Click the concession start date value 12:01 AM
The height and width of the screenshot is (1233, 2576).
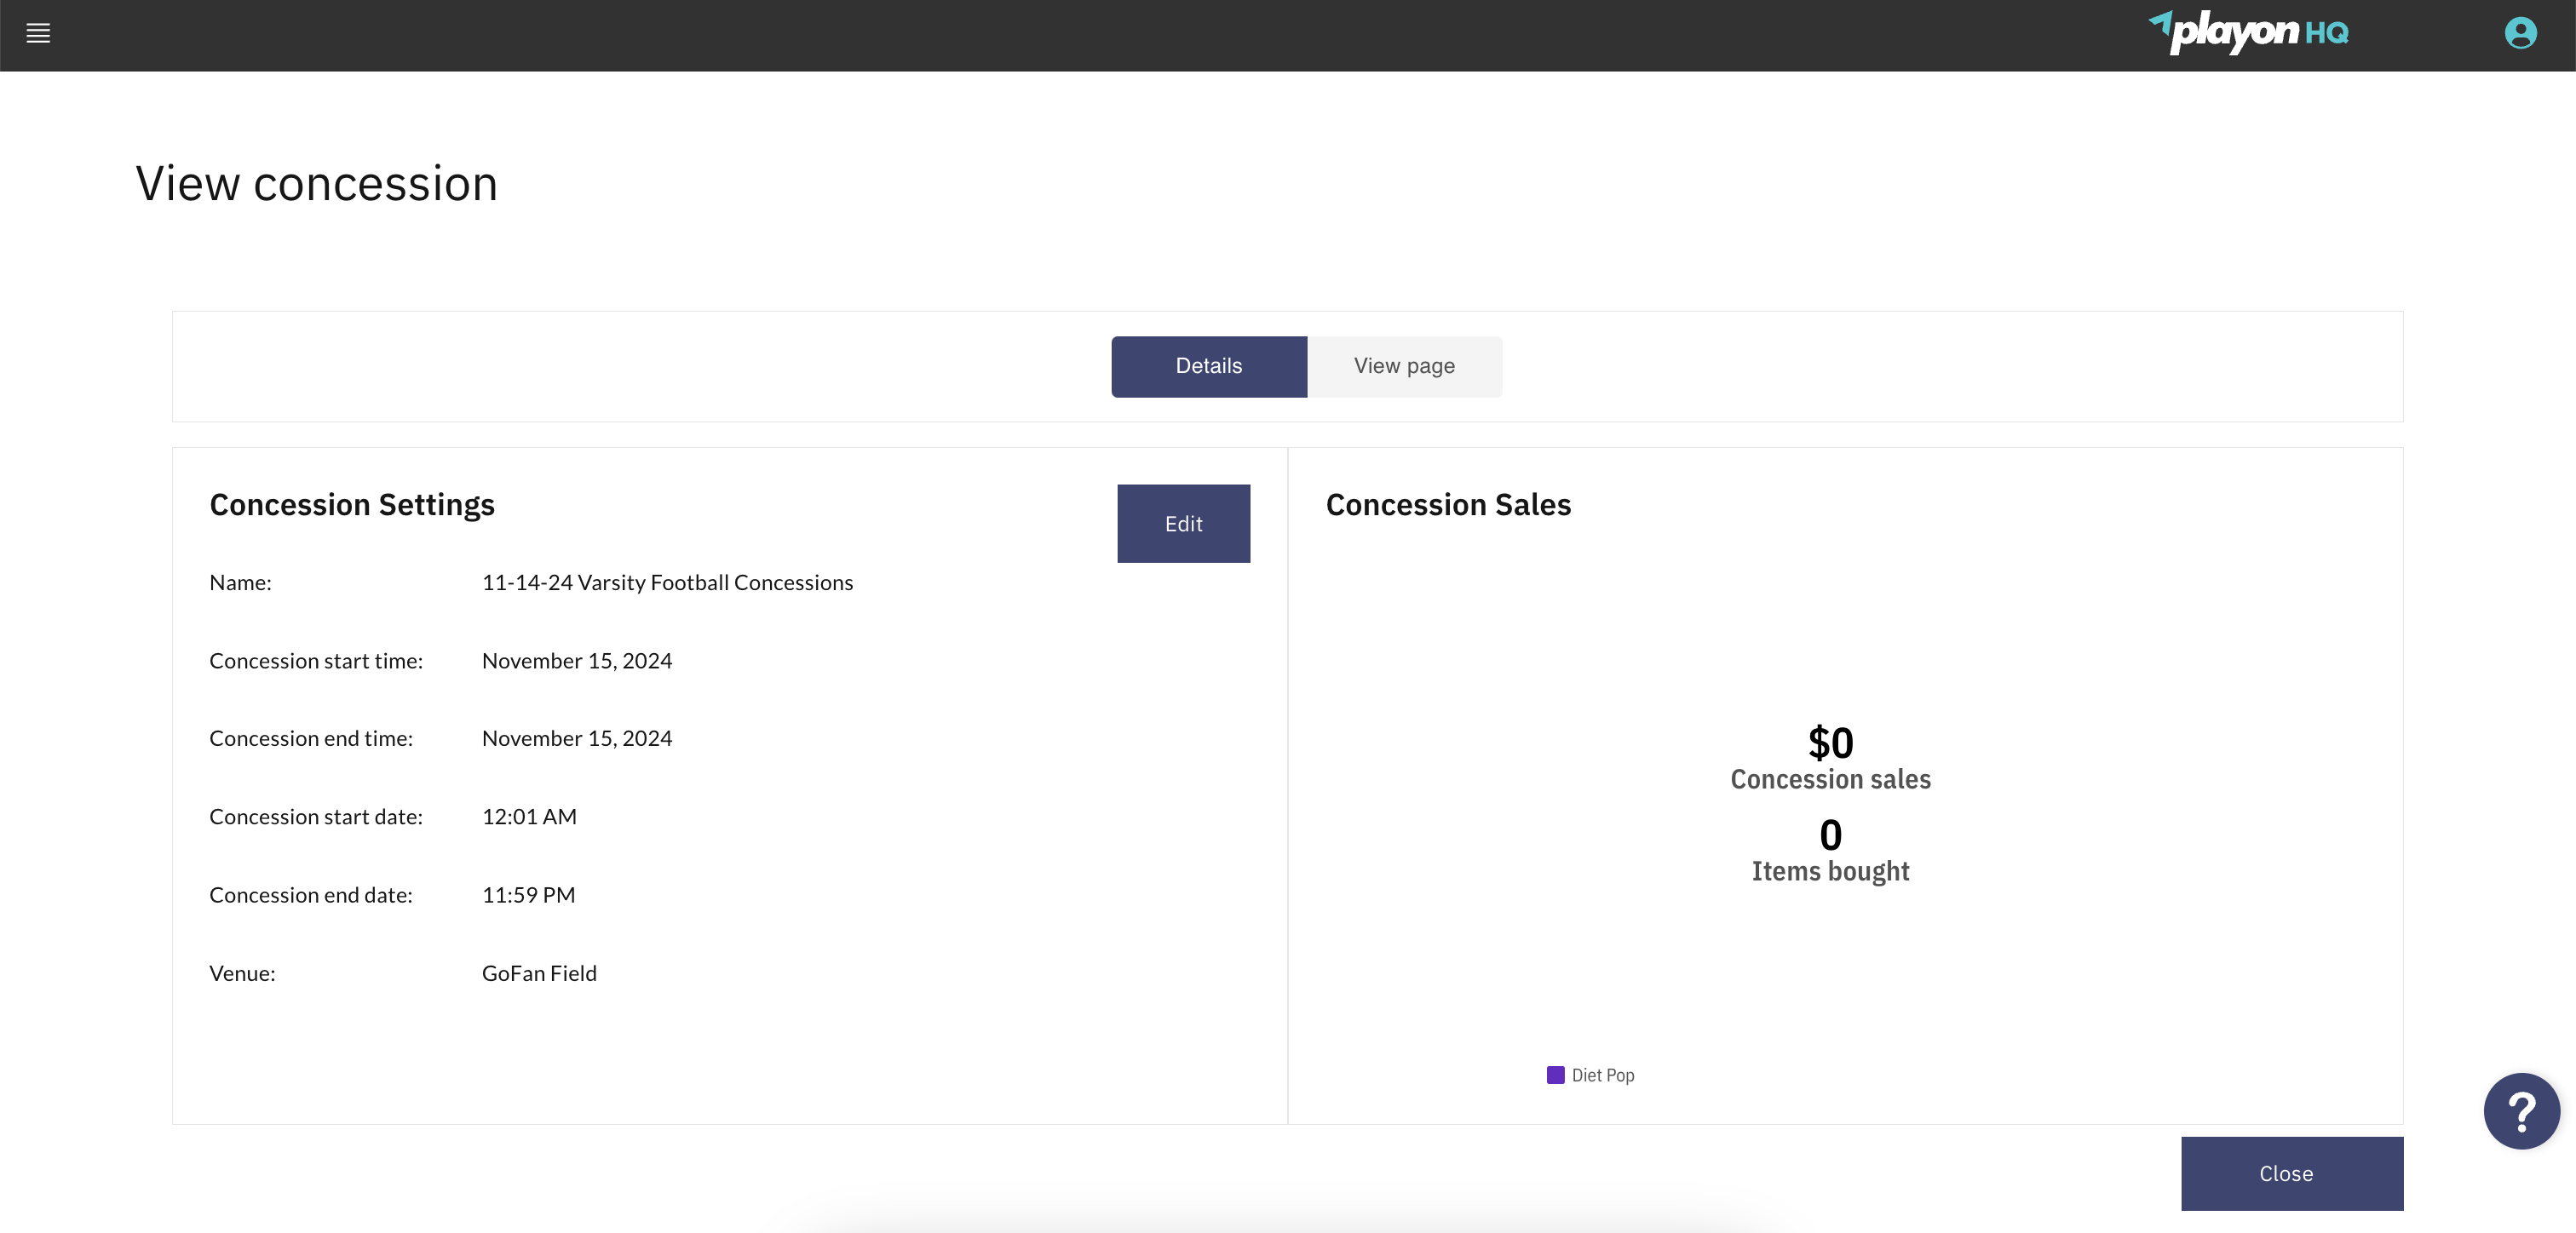[x=529, y=816]
